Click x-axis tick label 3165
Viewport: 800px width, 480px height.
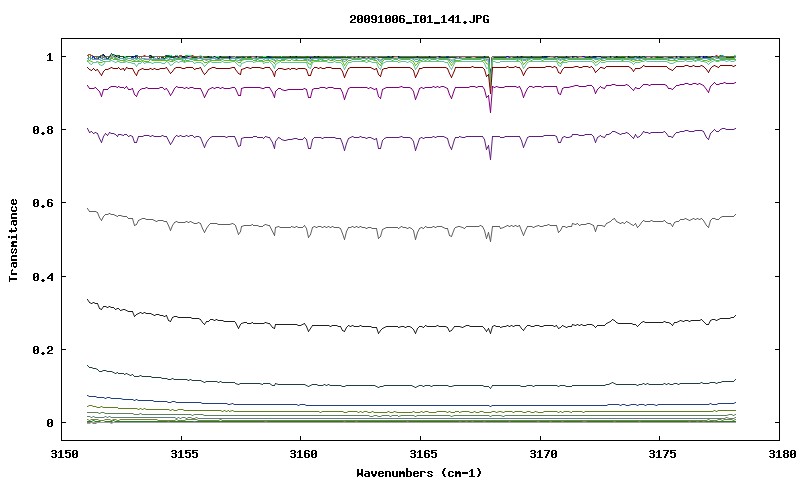tap(421, 454)
